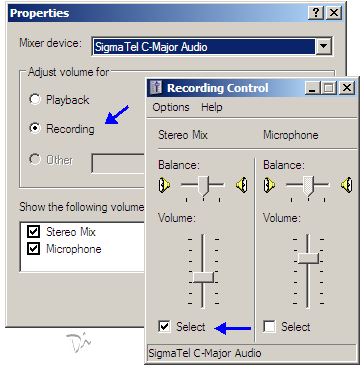The height and width of the screenshot is (370, 363).
Task: Click the Properties help question mark button
Action: (316, 13)
